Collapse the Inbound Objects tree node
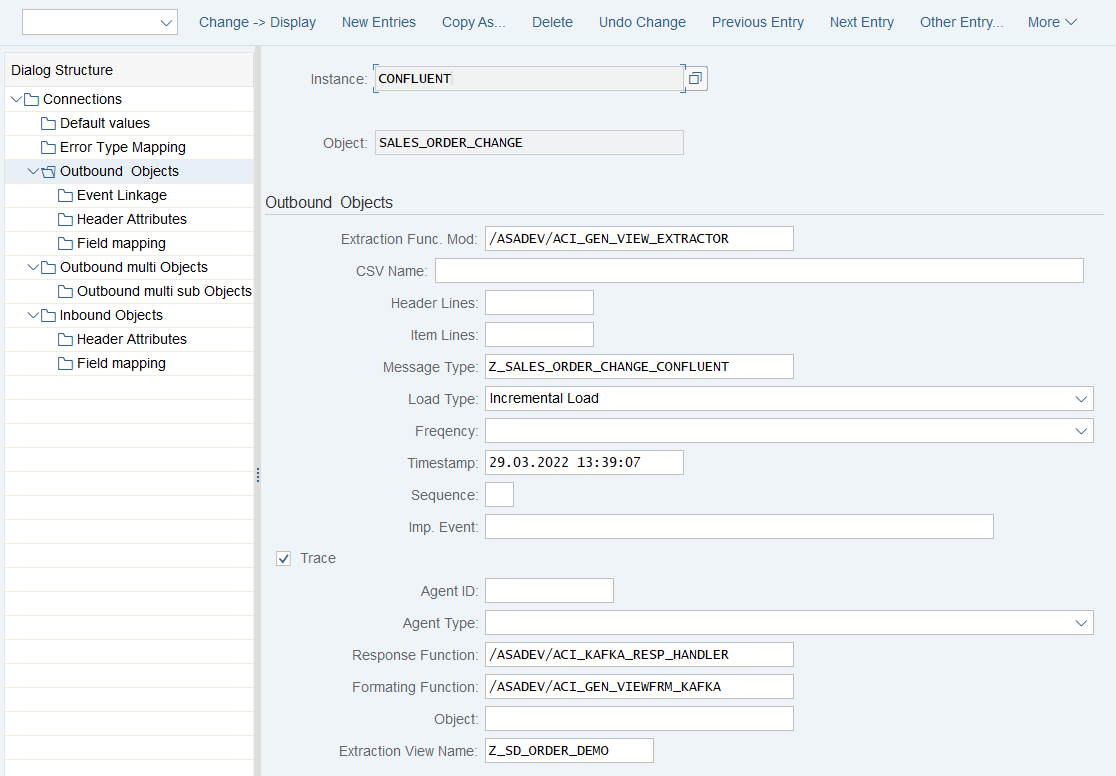This screenshot has width=1116, height=776. [33, 315]
